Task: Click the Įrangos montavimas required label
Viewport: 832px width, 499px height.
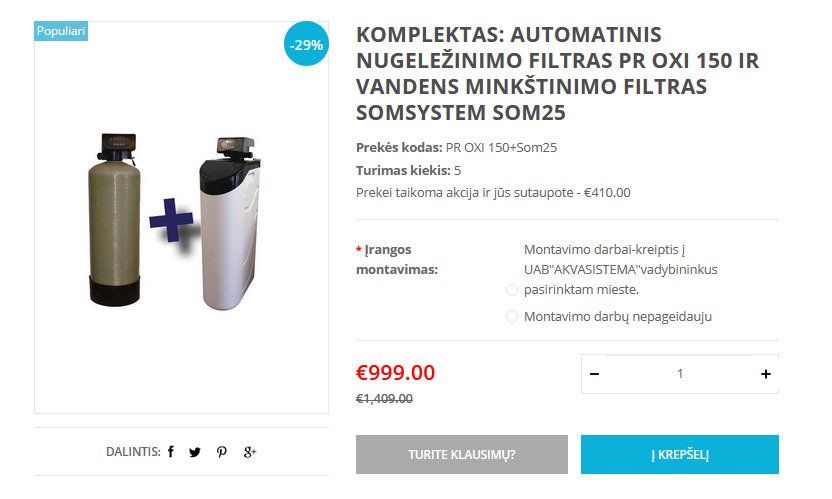Action: click(397, 260)
